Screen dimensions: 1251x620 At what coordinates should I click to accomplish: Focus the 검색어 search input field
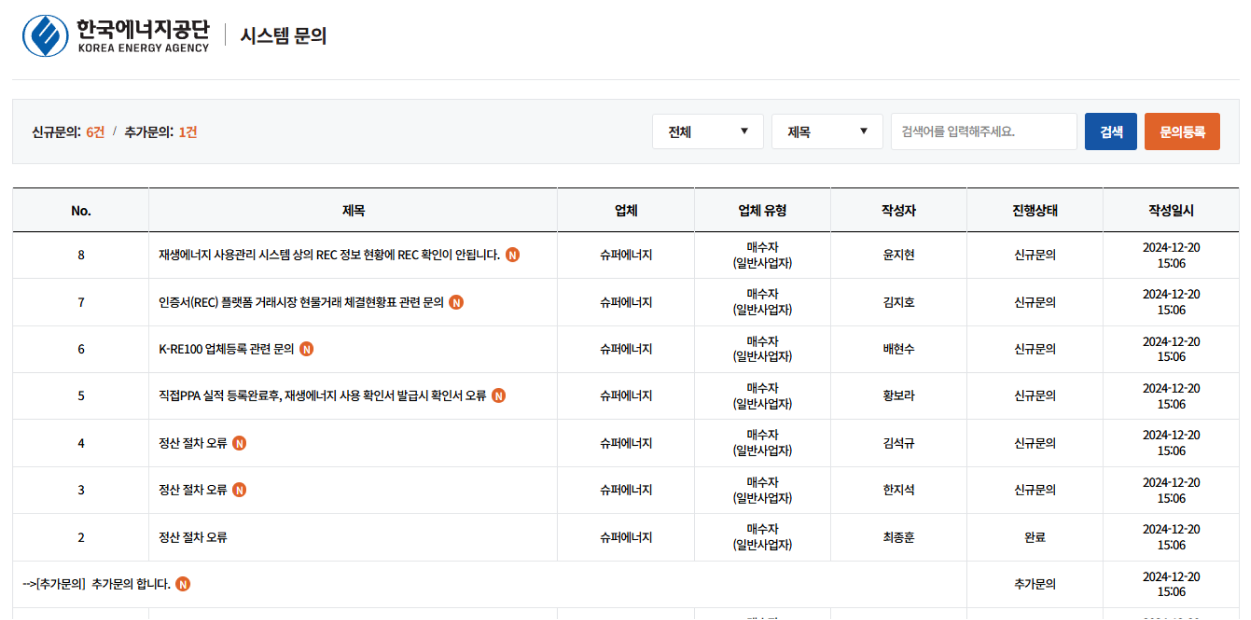(x=983, y=132)
